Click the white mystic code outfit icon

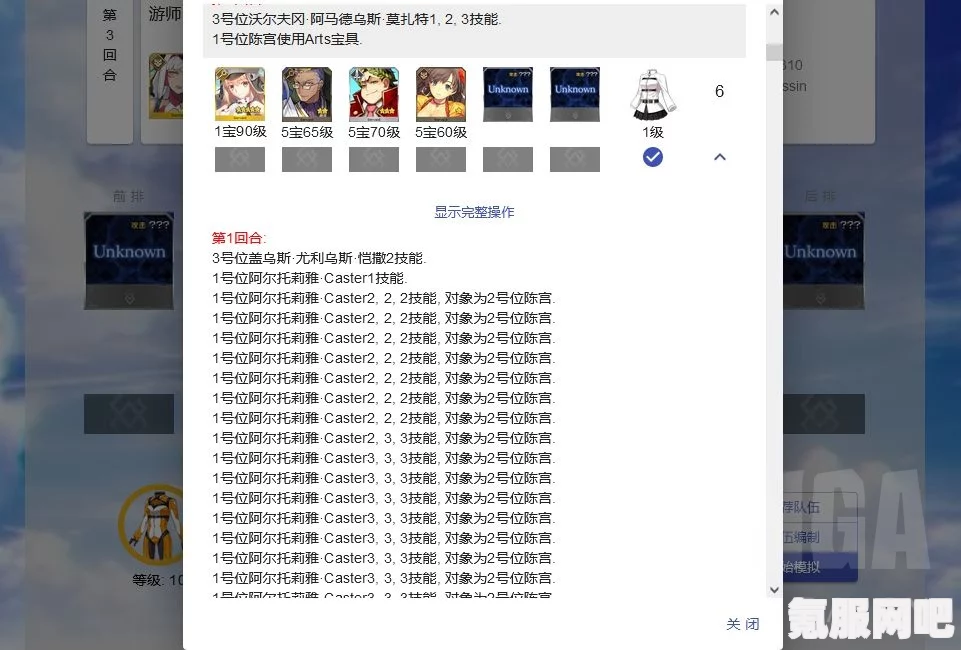tap(653, 94)
